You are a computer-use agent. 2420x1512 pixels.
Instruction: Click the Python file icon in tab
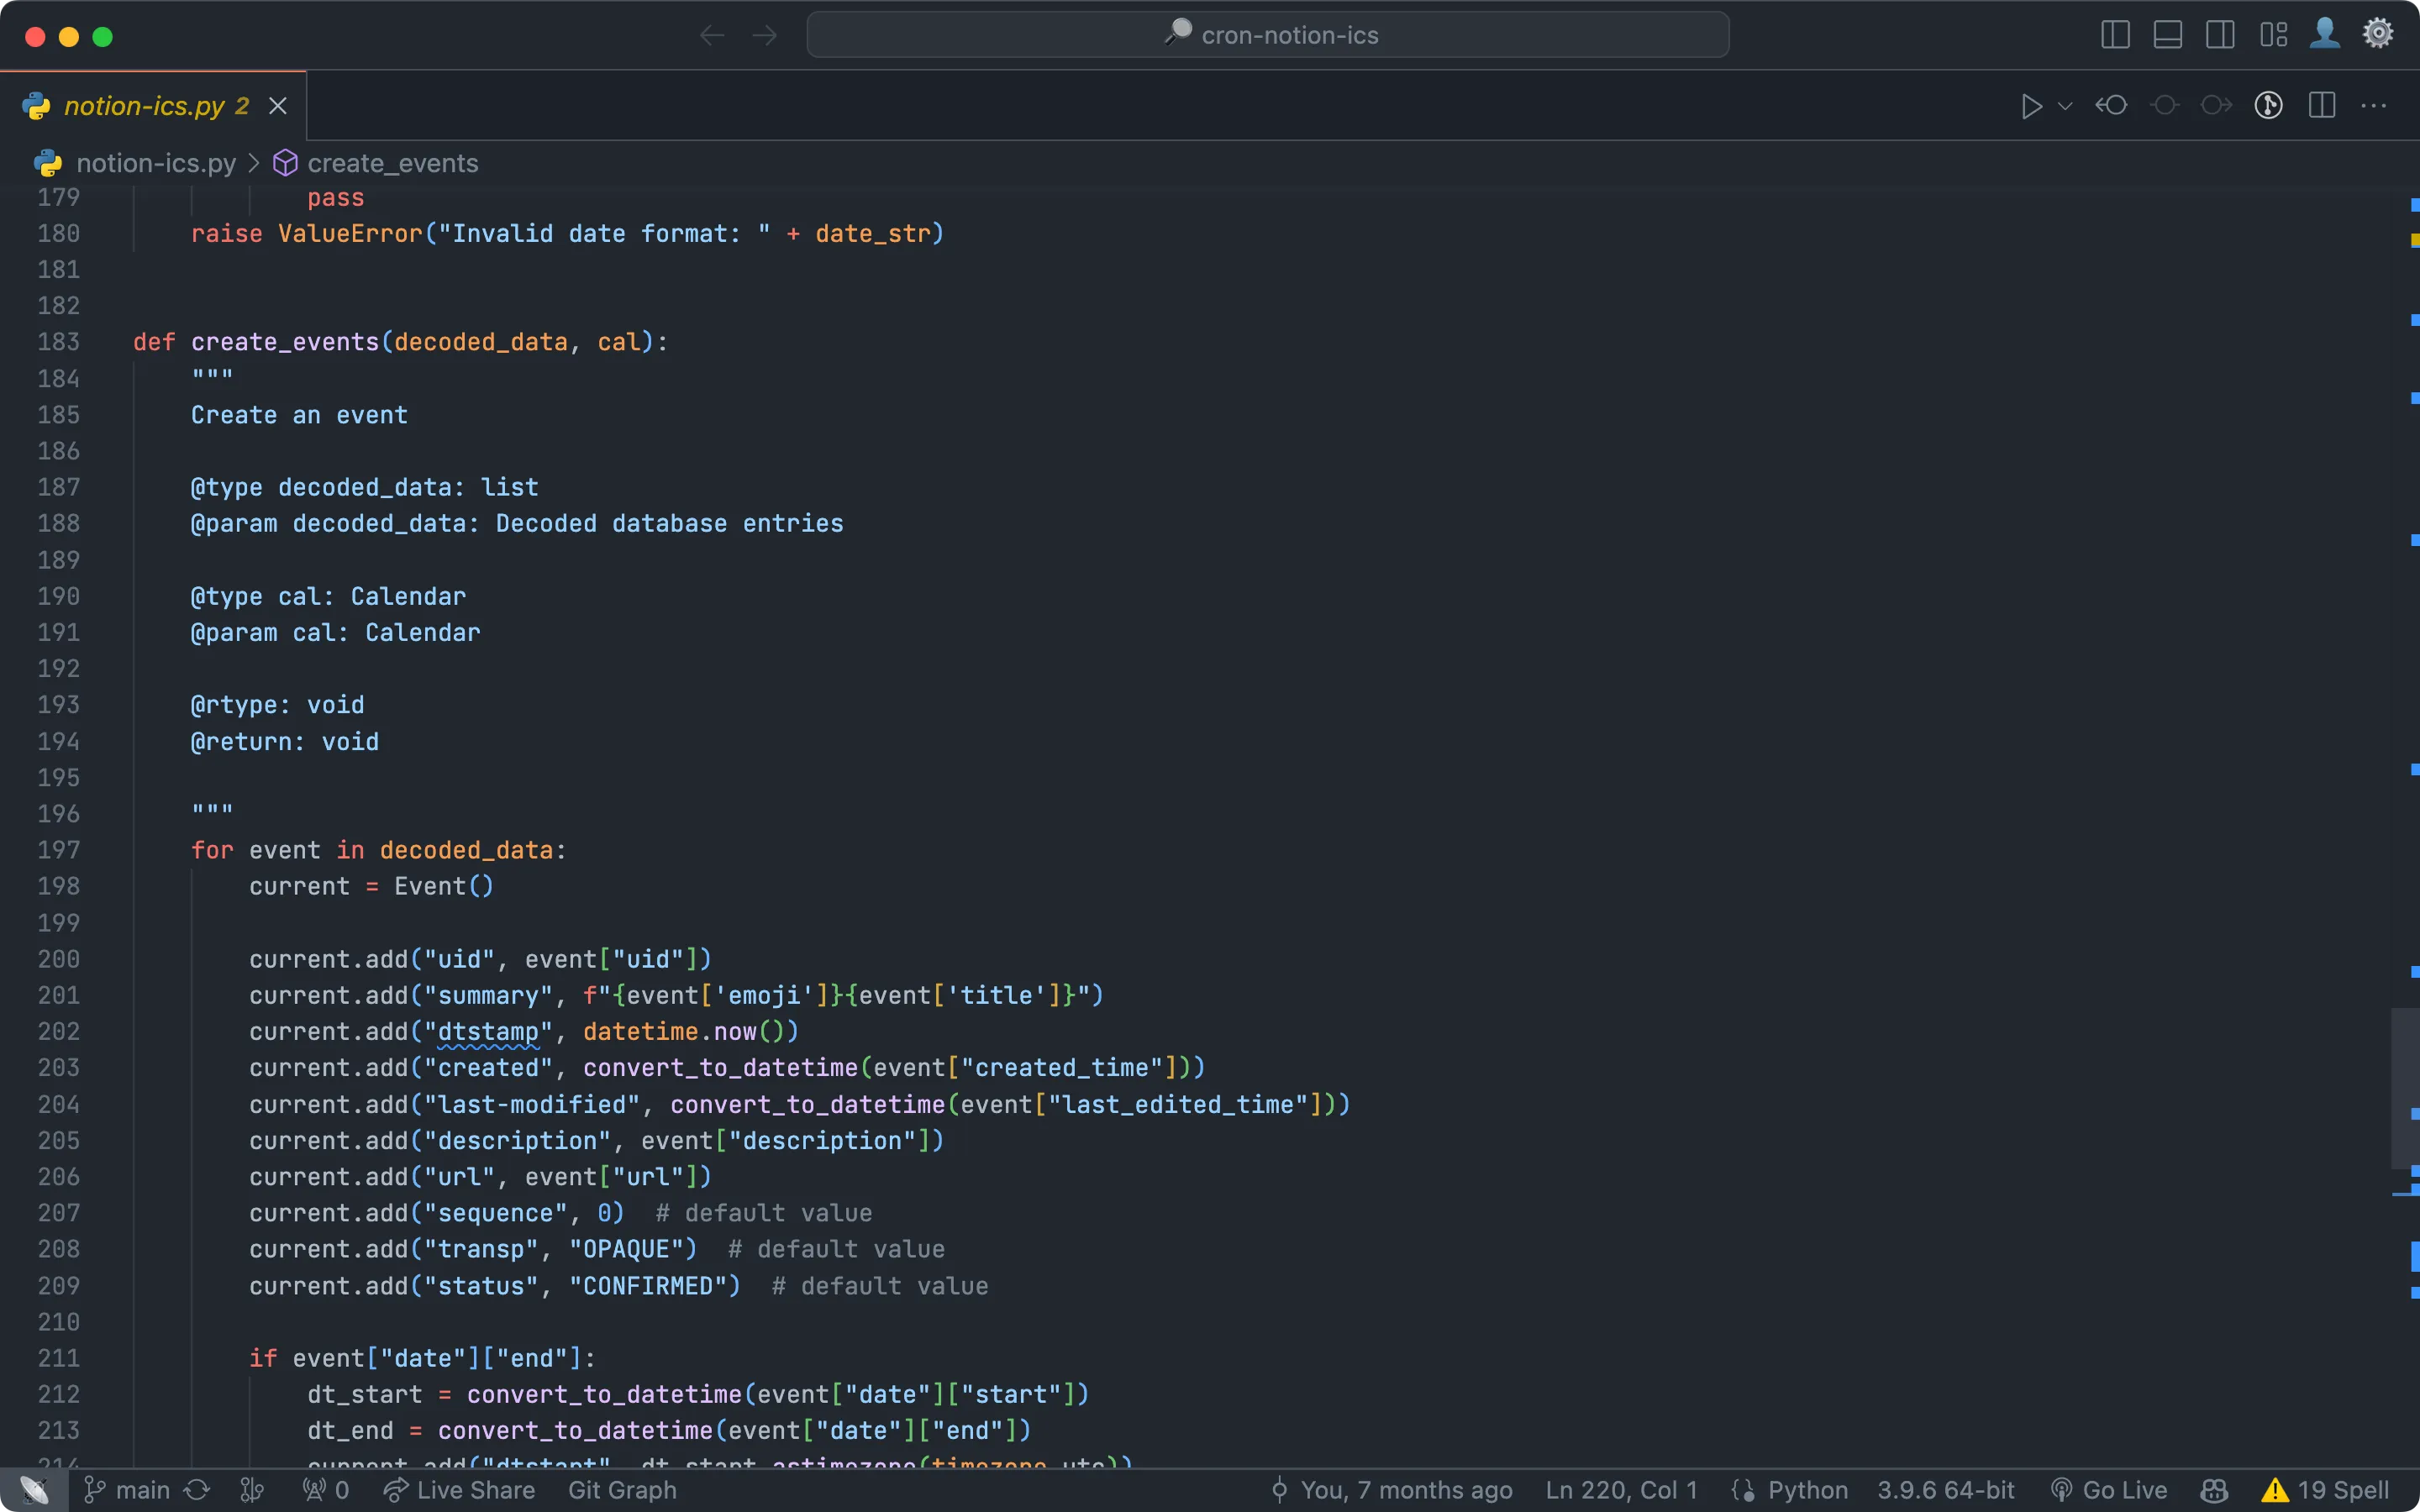coord(37,106)
